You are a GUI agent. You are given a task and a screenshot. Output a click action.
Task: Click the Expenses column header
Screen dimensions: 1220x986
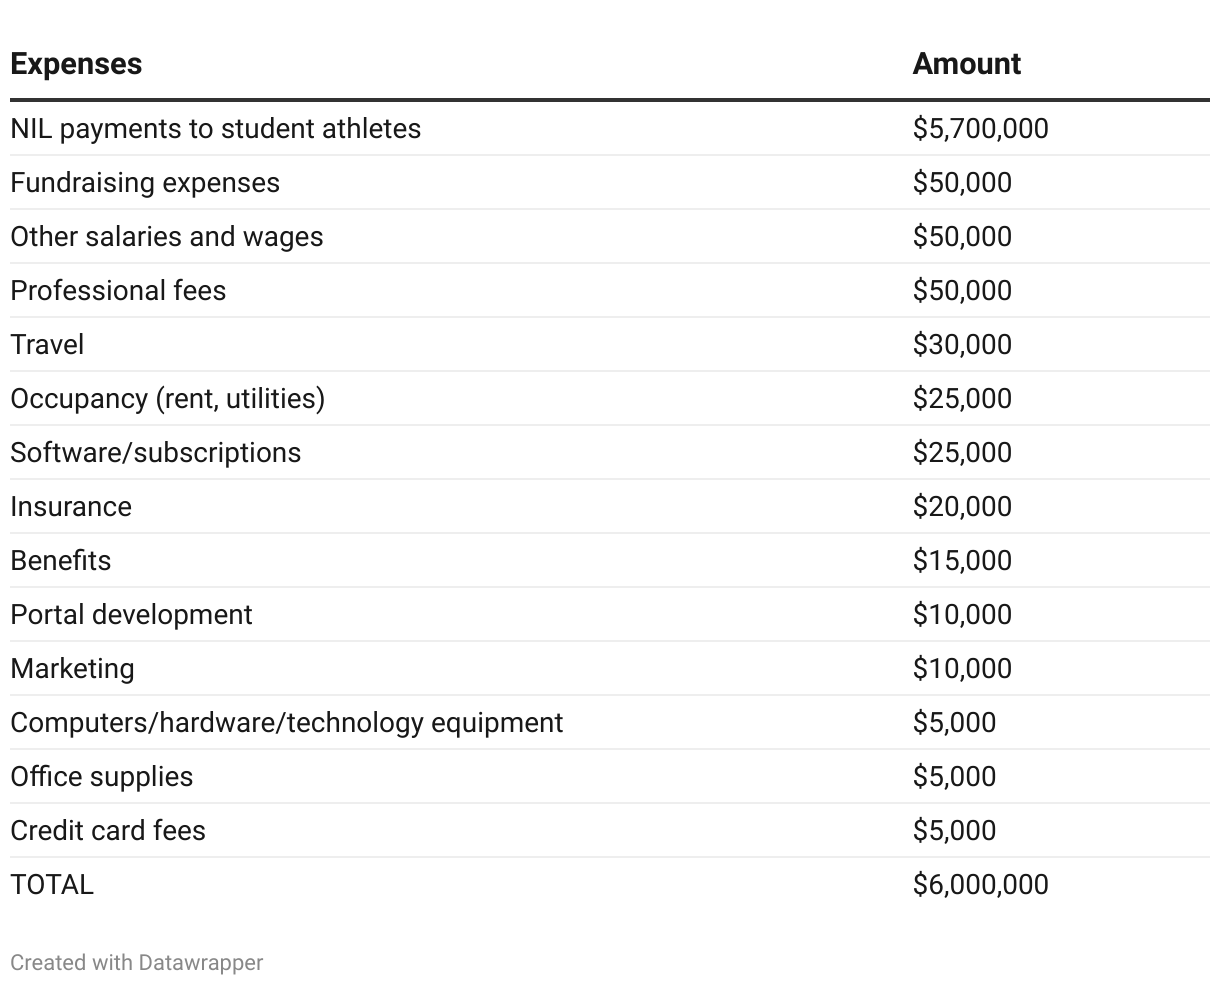[x=76, y=64]
